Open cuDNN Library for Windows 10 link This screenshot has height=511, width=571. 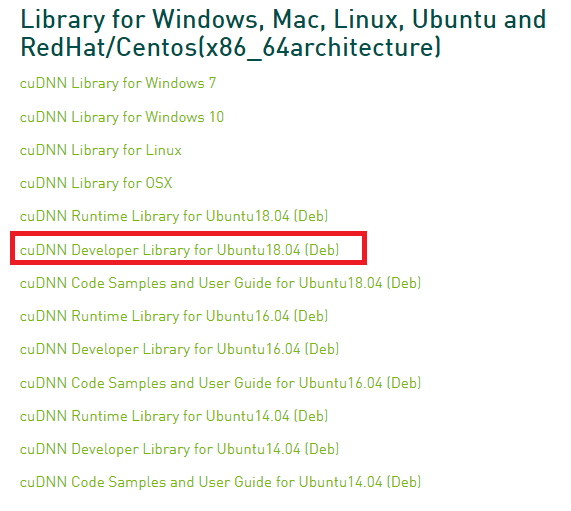pos(122,117)
